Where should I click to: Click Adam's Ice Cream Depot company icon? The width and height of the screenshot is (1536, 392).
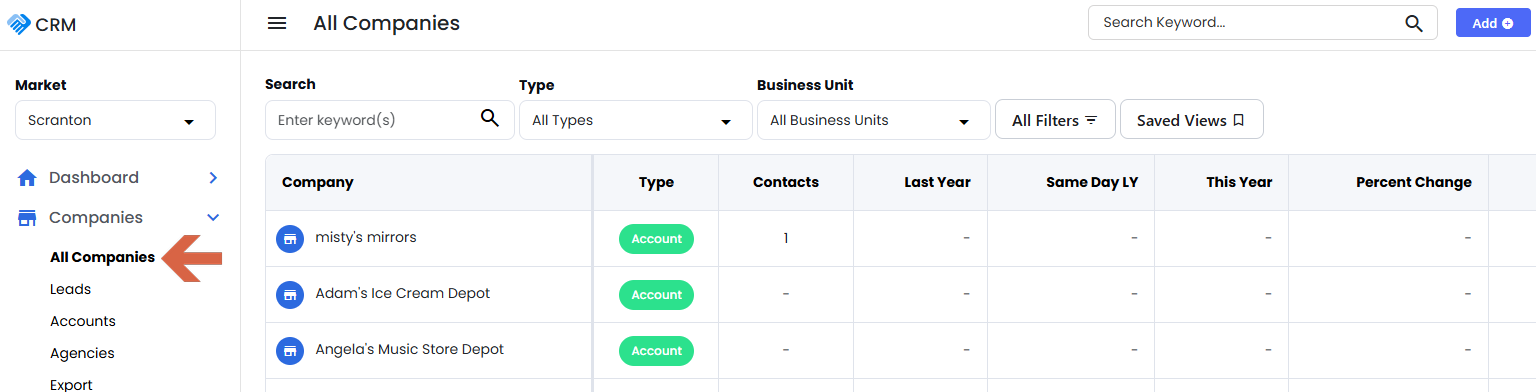[x=290, y=295]
